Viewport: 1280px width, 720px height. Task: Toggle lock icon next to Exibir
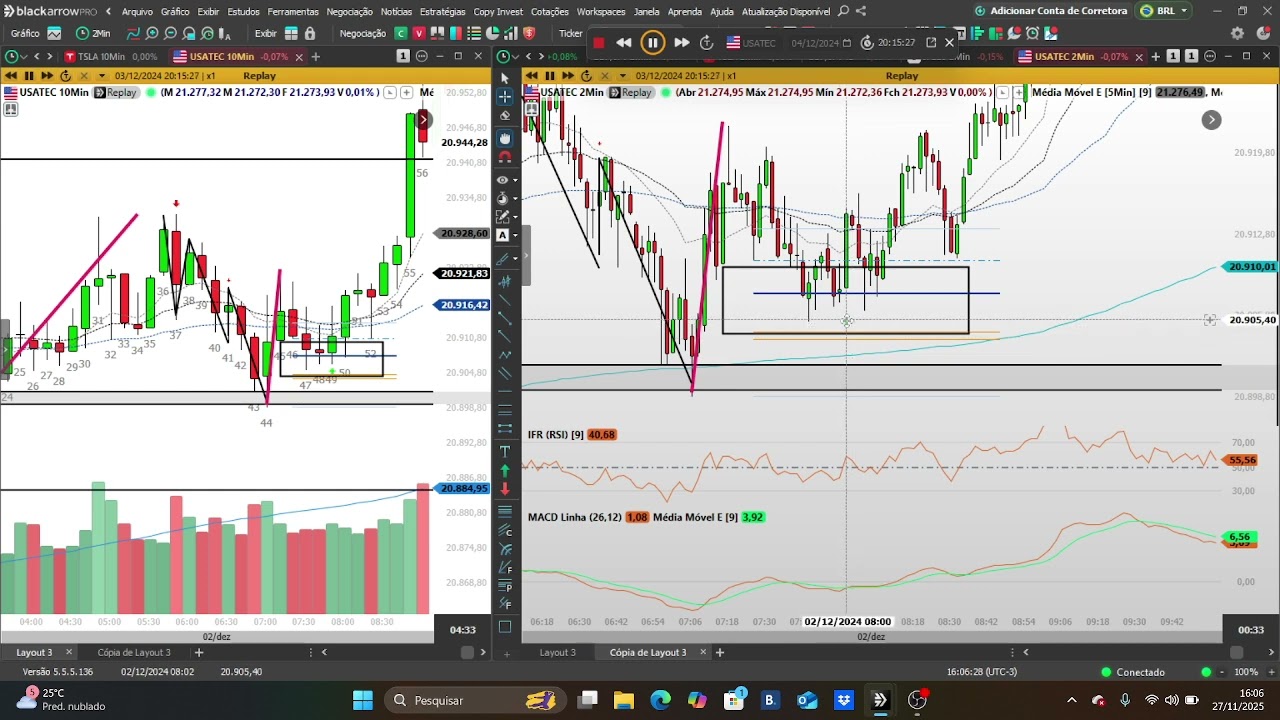(x=310, y=33)
